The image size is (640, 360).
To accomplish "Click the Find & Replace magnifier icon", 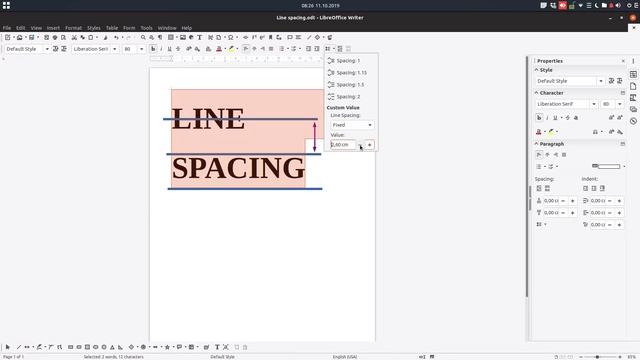I will click(x=143, y=37).
